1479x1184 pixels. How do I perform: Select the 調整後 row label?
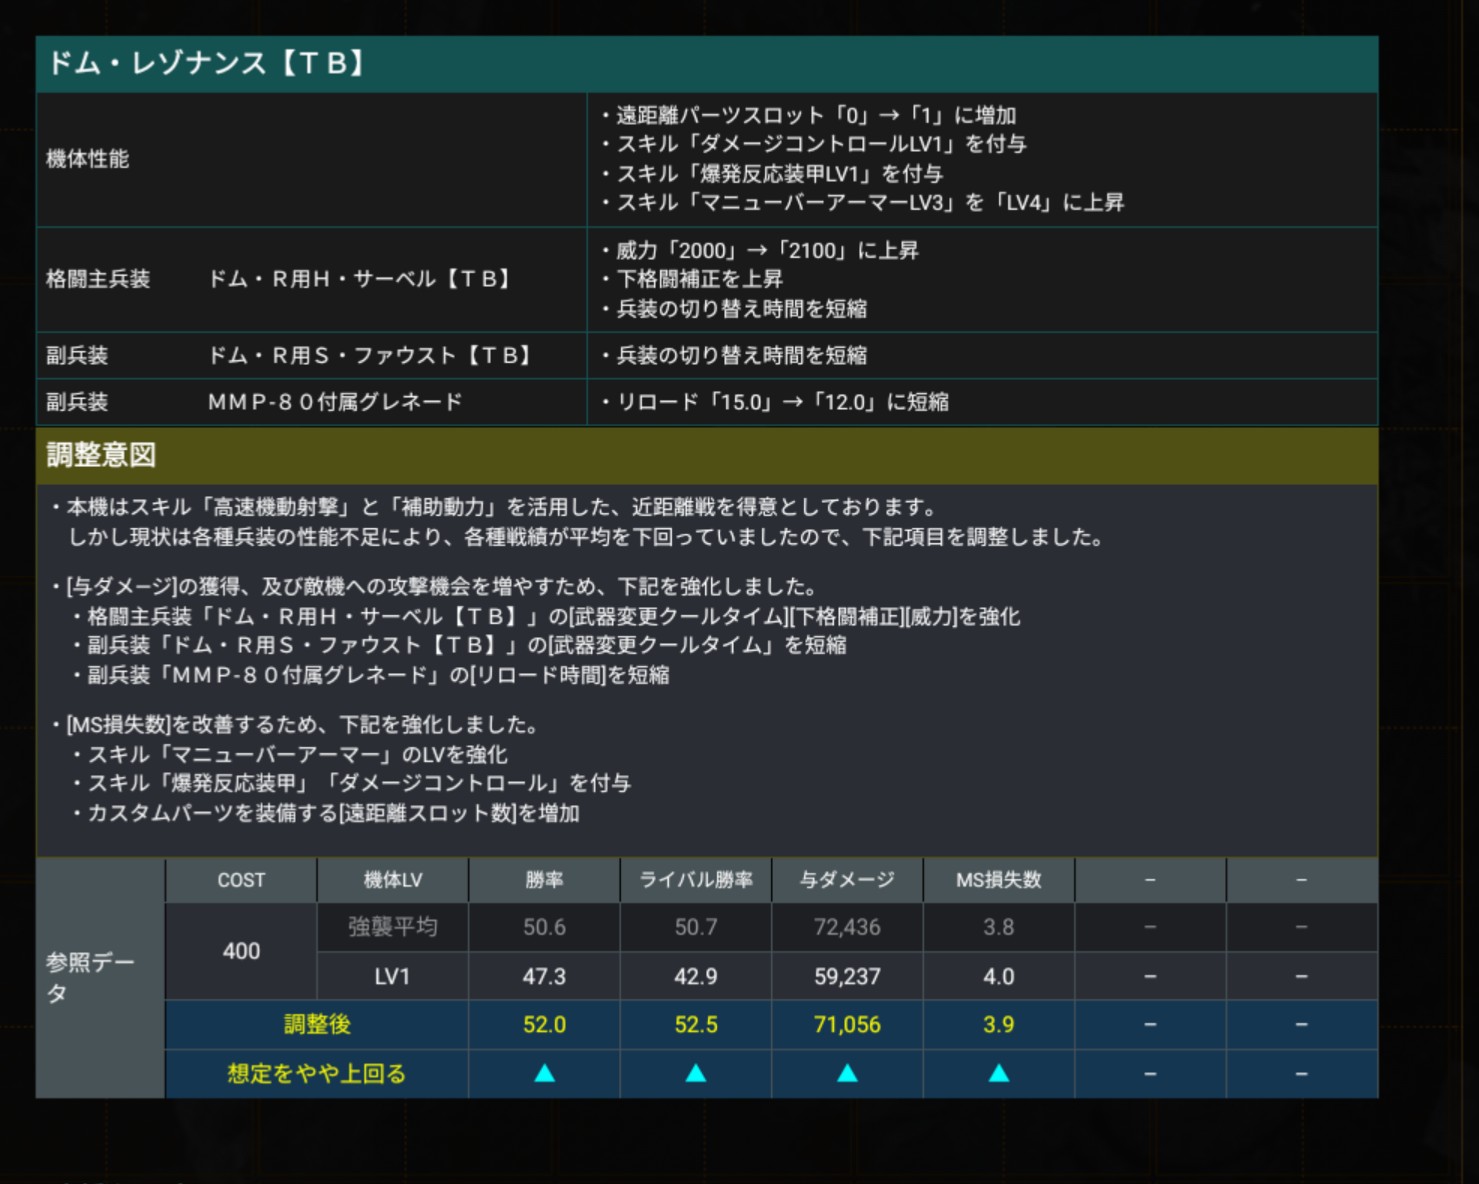317,1024
